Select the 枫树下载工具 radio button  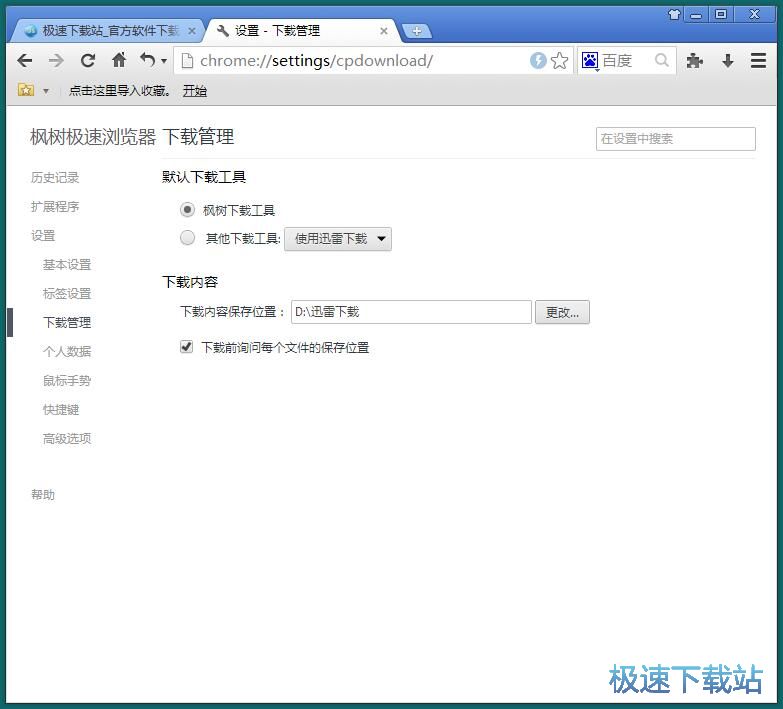click(x=187, y=210)
